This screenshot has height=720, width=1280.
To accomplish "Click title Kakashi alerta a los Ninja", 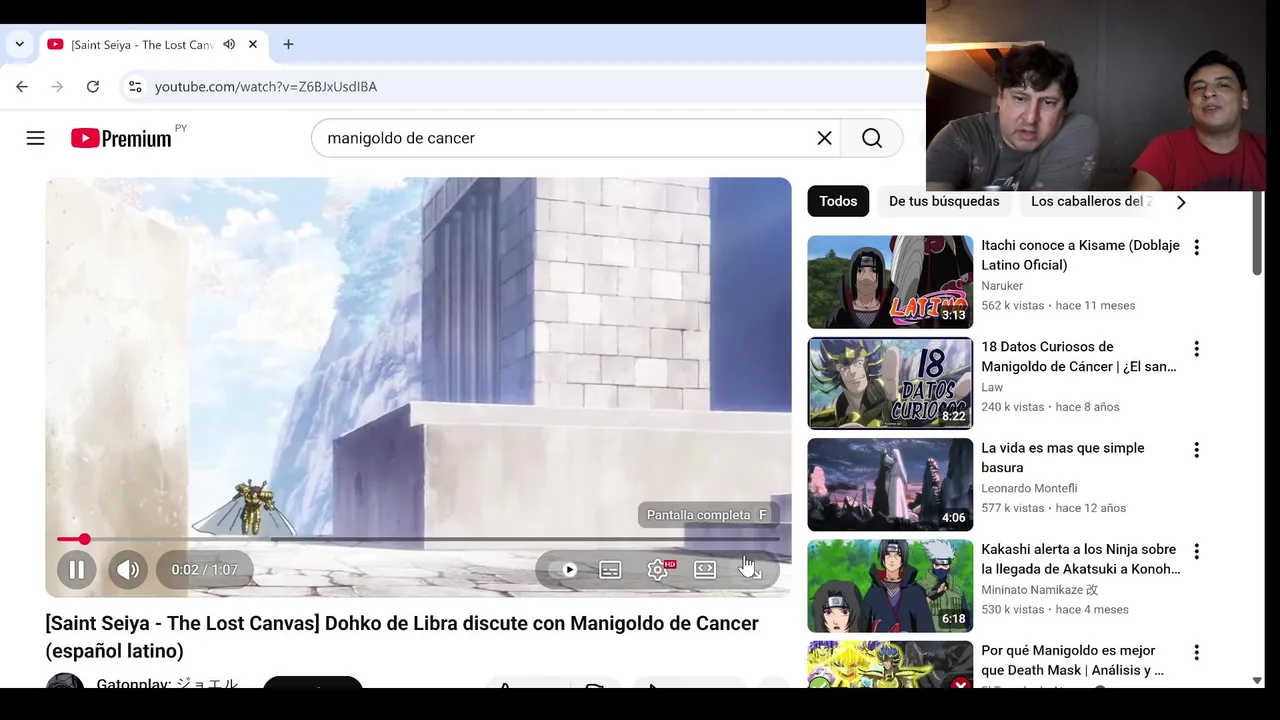I will [1081, 559].
